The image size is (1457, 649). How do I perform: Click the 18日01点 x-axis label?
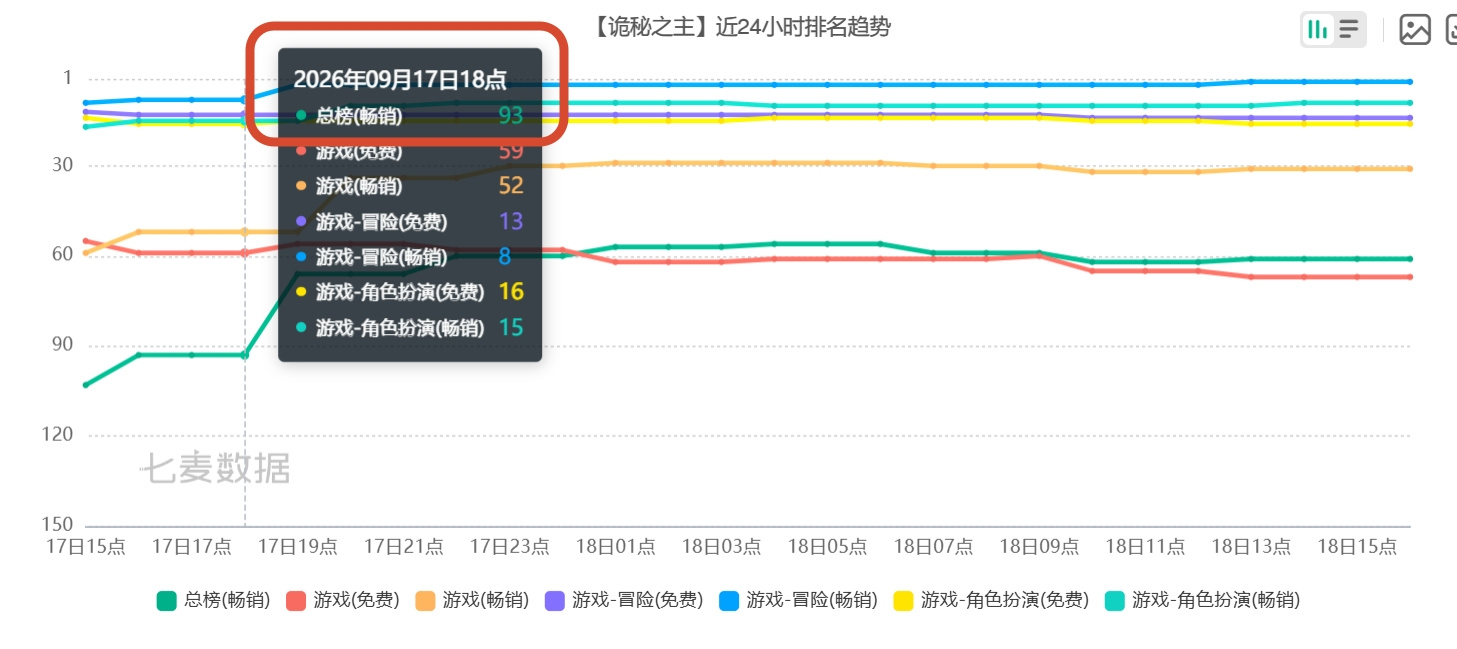[x=616, y=547]
